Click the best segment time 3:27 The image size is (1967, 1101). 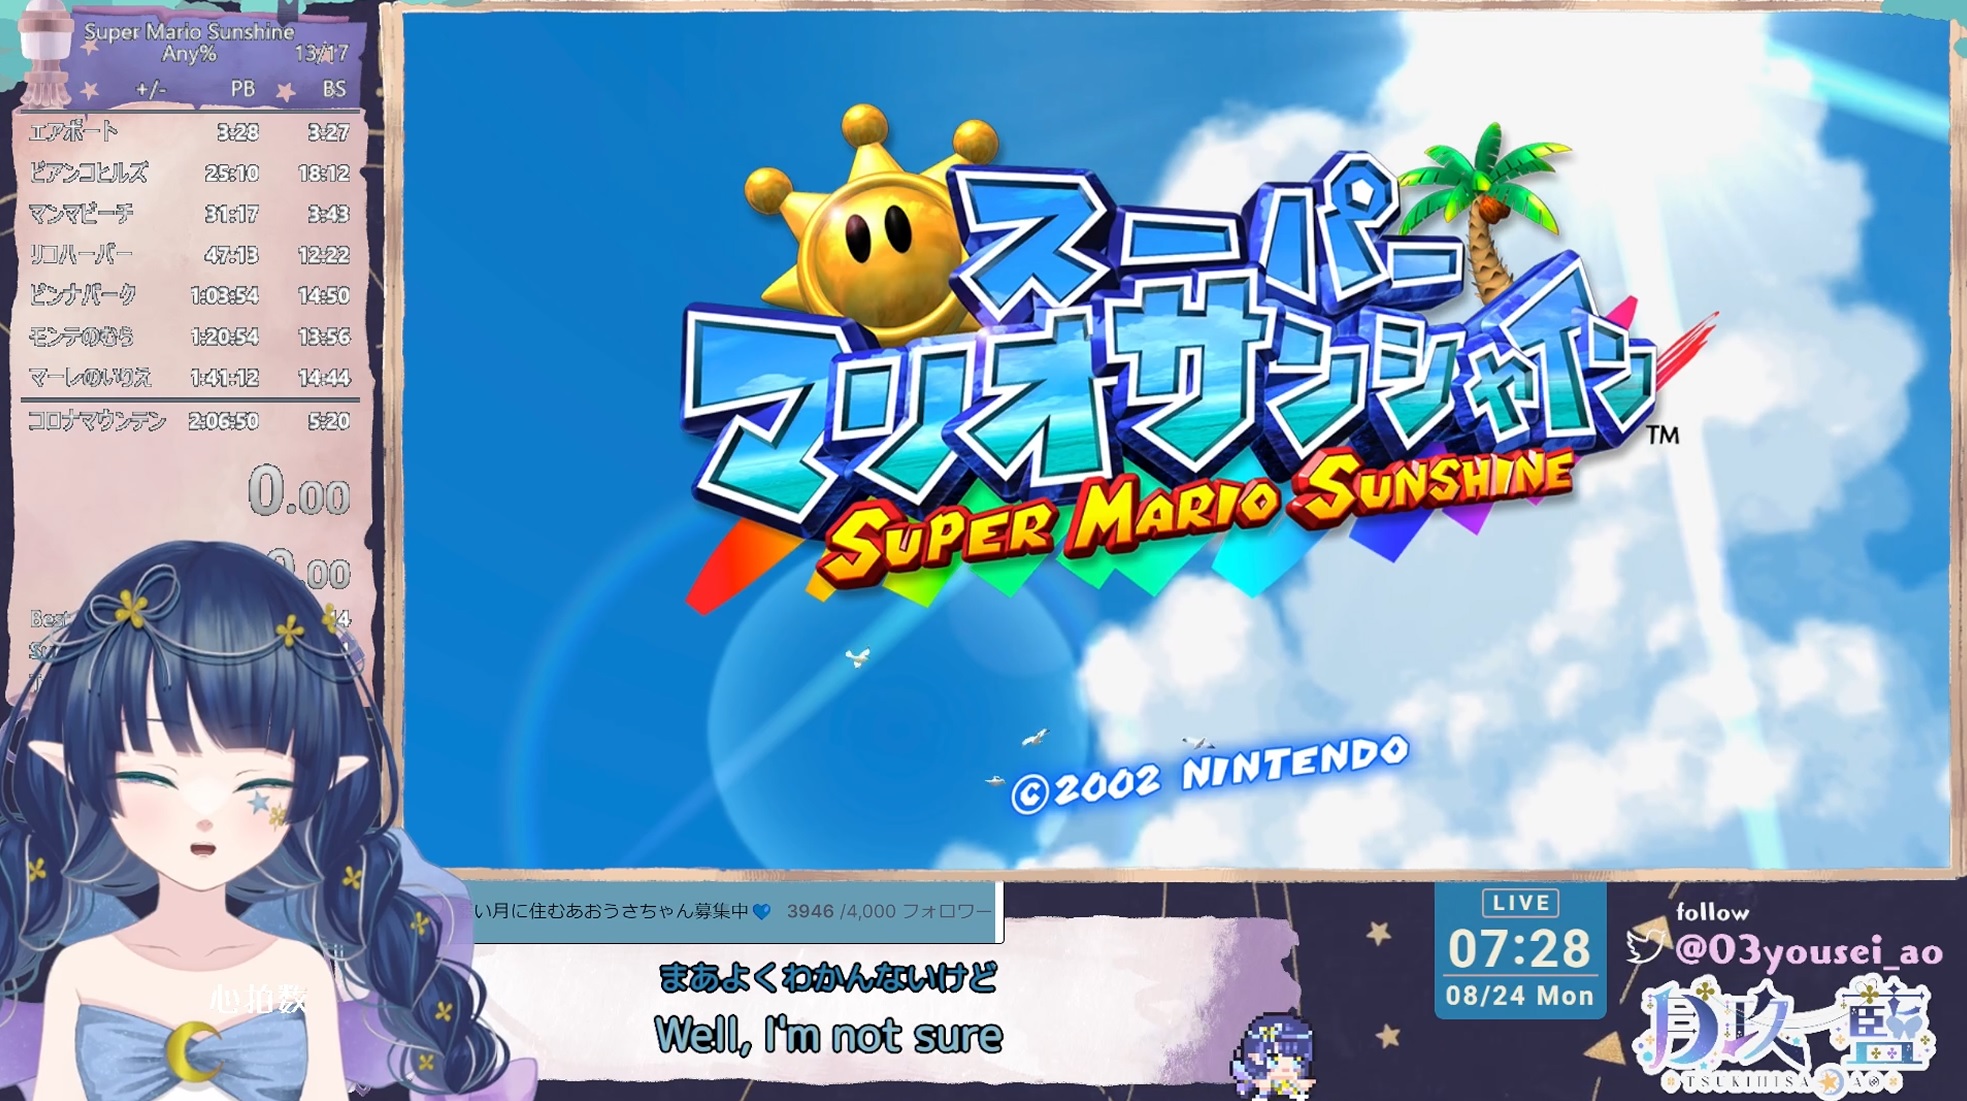click(x=328, y=132)
